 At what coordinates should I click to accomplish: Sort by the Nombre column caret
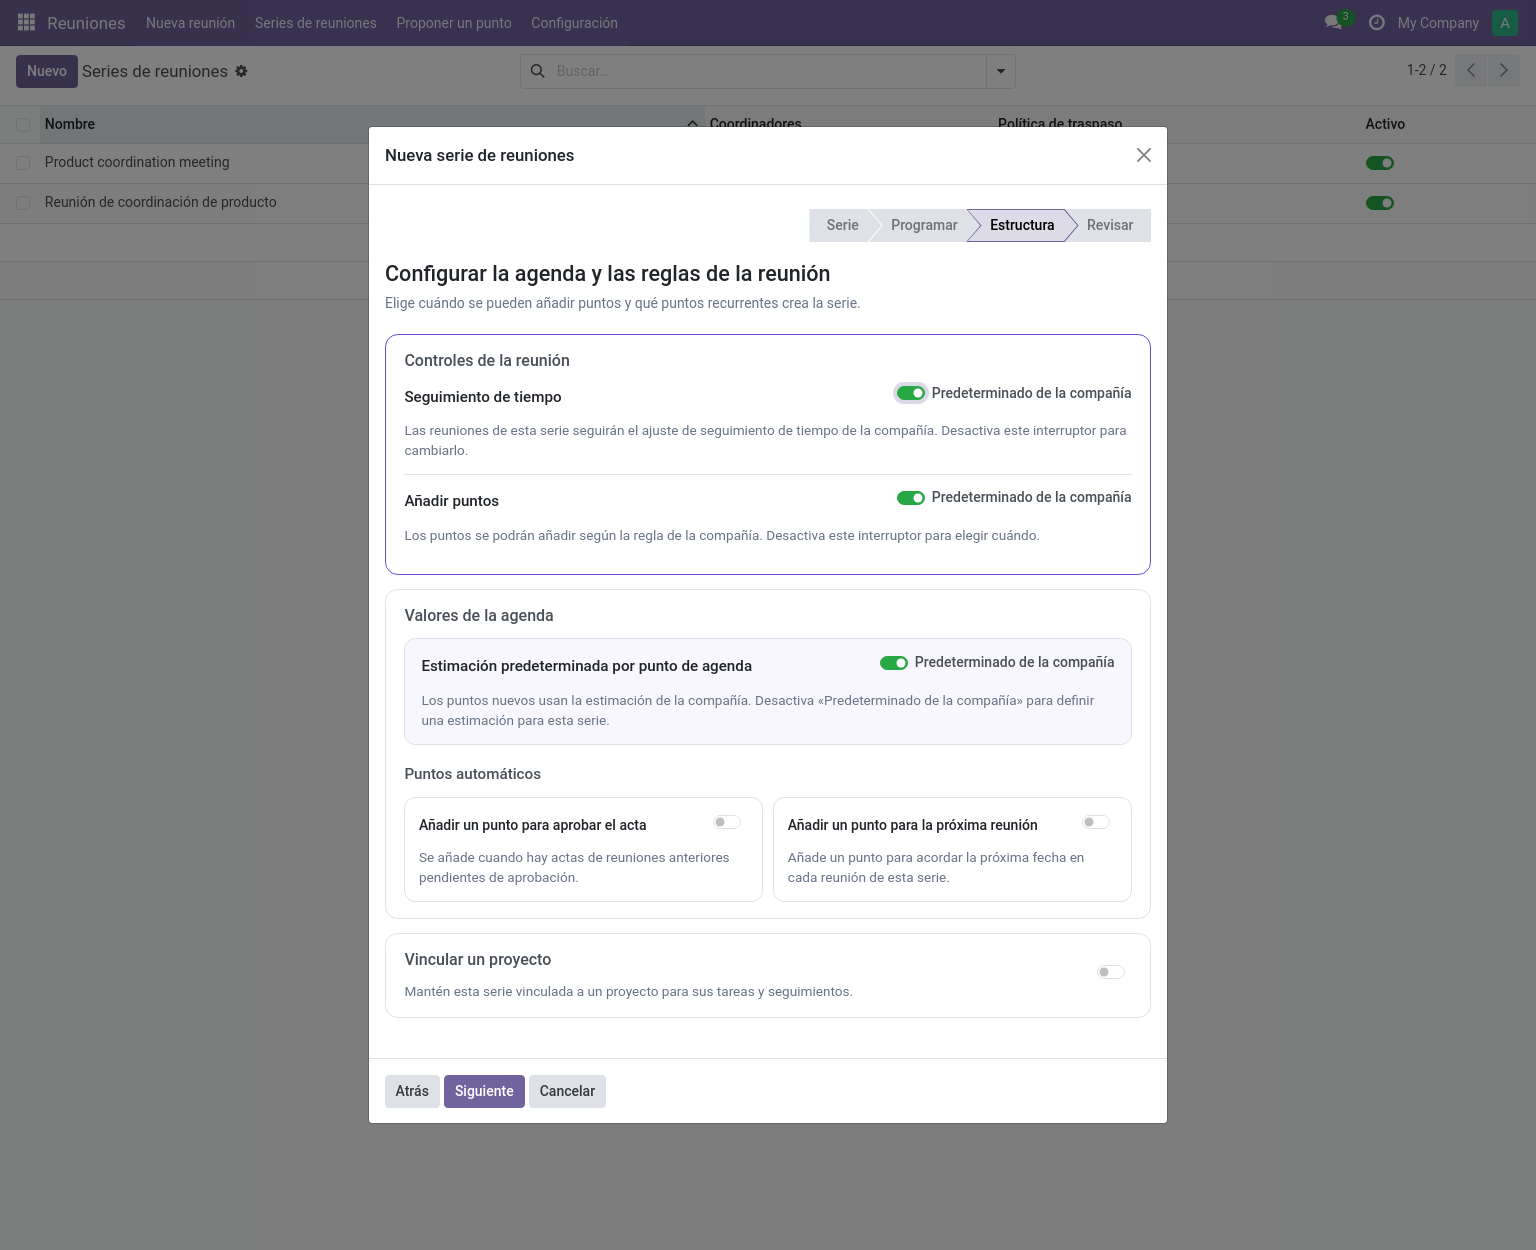[692, 124]
